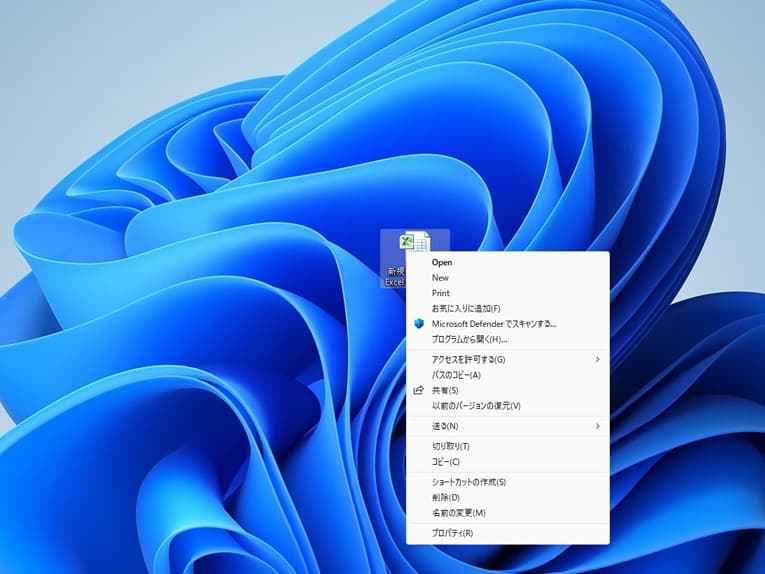This screenshot has width=765, height=574.
Task: Choose Print from the context menu
Action: pos(441,293)
